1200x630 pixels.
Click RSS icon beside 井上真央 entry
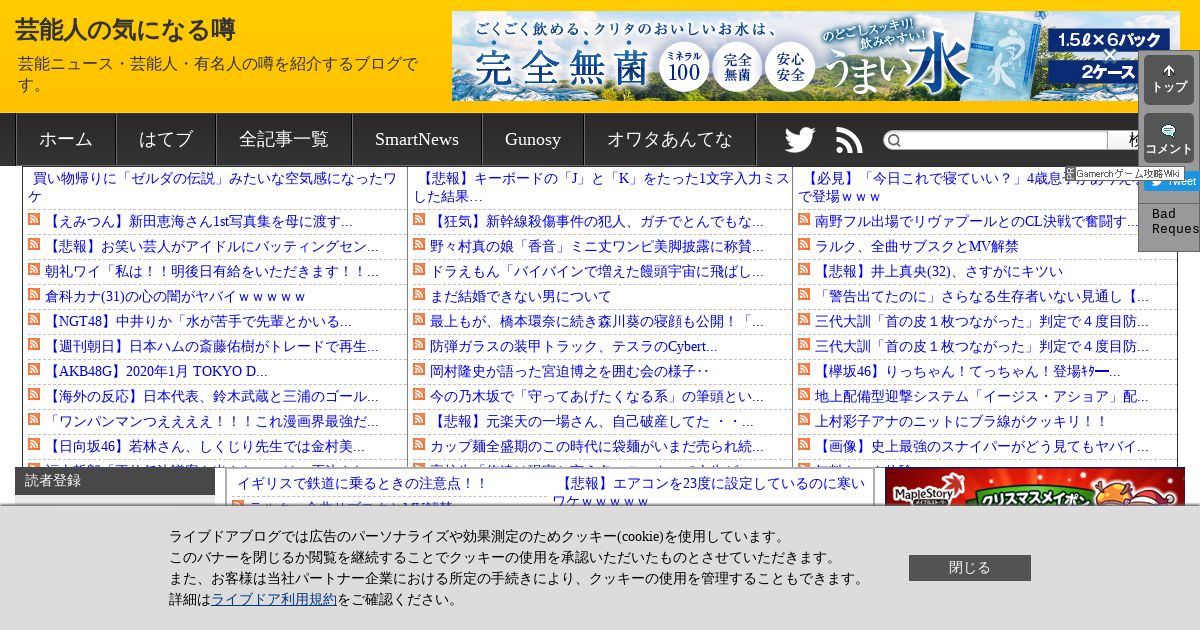click(805, 270)
